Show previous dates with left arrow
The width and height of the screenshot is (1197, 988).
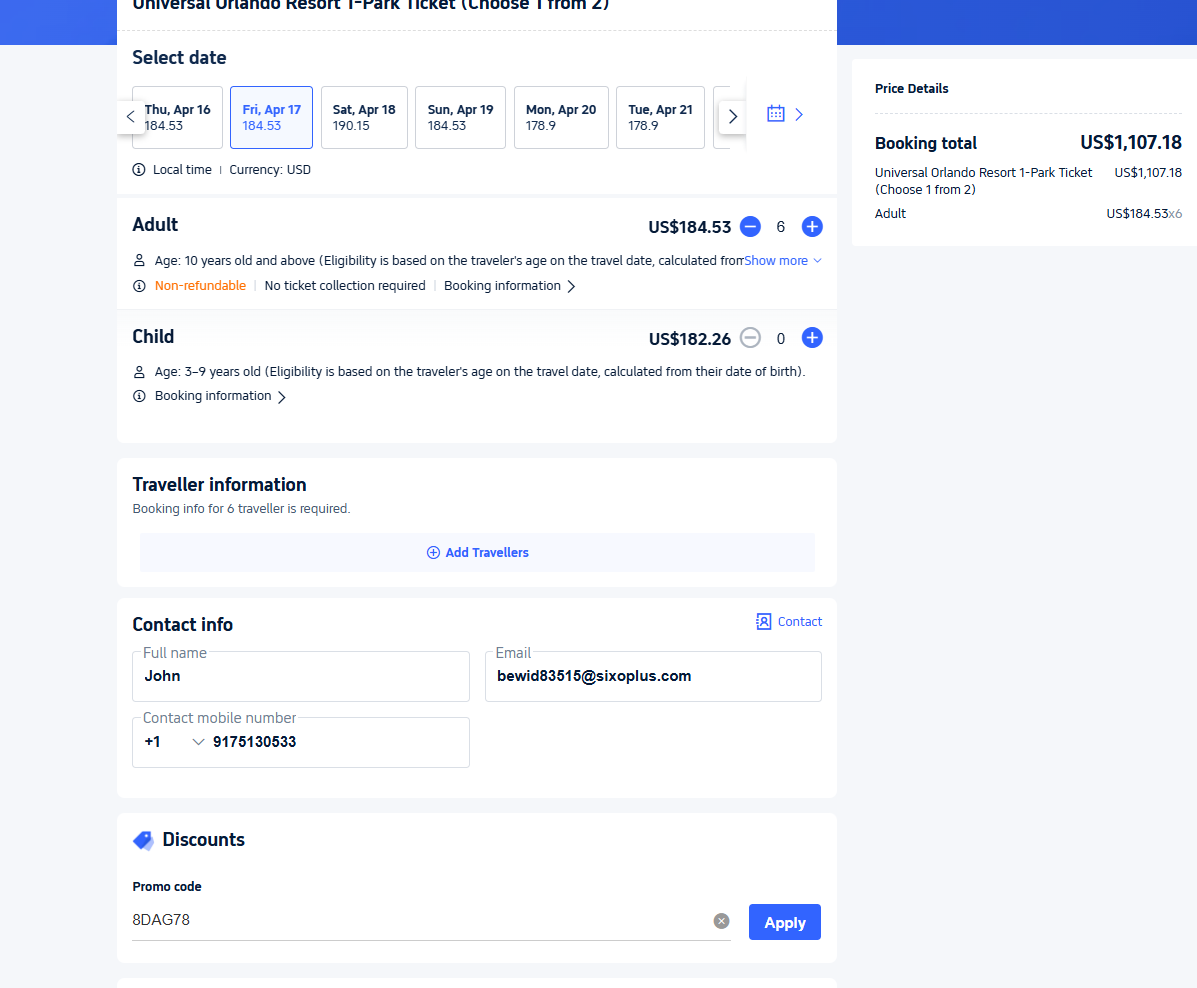pos(131,117)
